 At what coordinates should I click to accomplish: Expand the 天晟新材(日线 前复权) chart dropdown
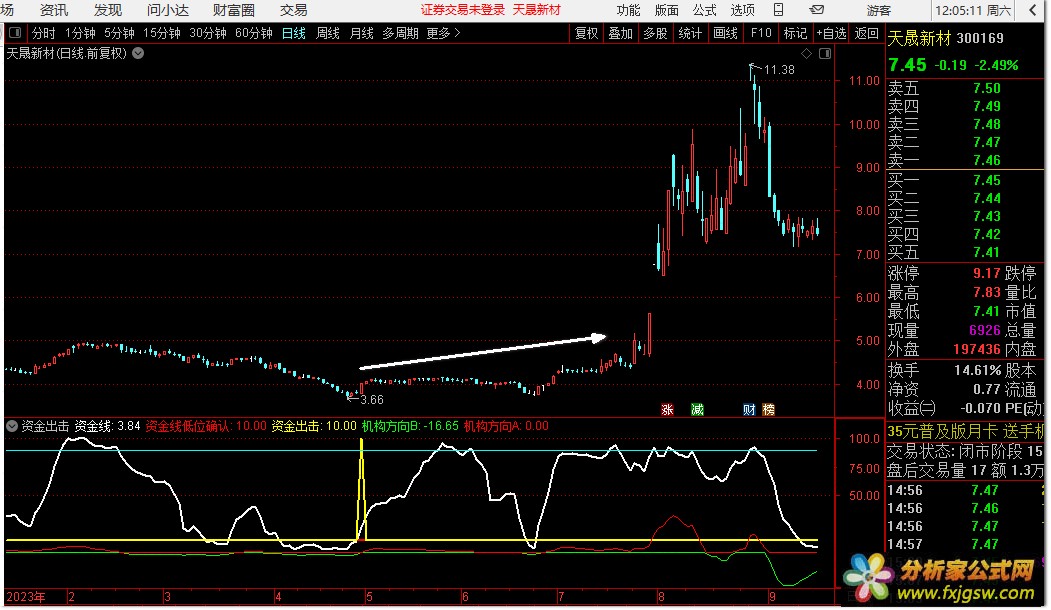coord(138,53)
